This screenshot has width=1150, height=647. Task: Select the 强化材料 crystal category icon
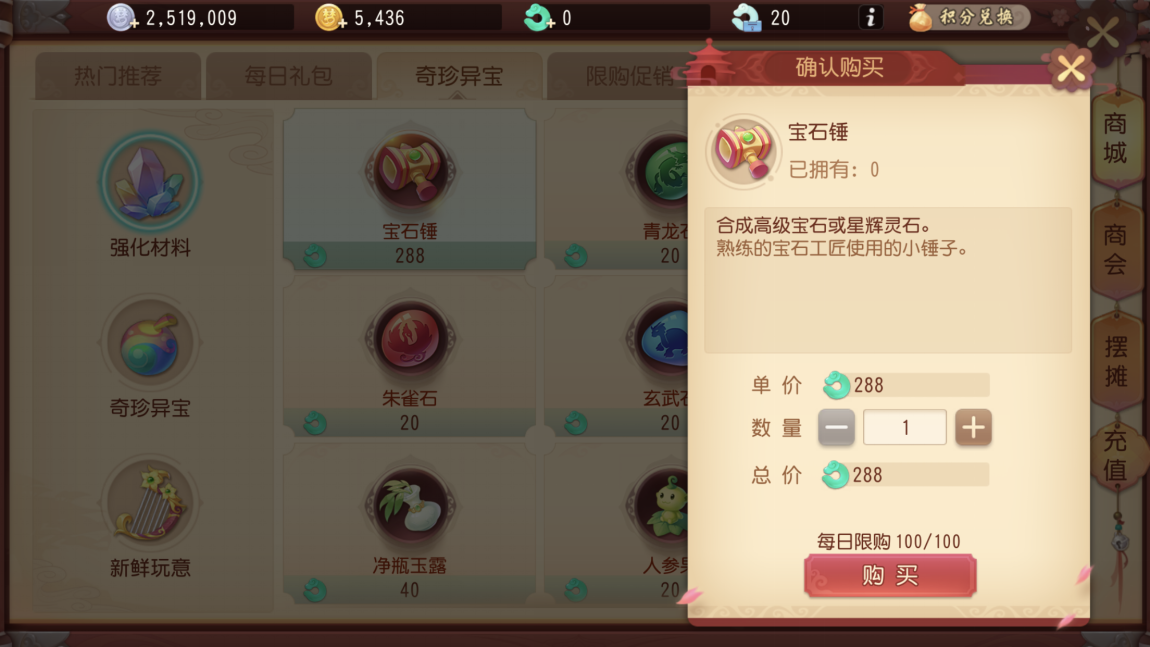pos(150,182)
